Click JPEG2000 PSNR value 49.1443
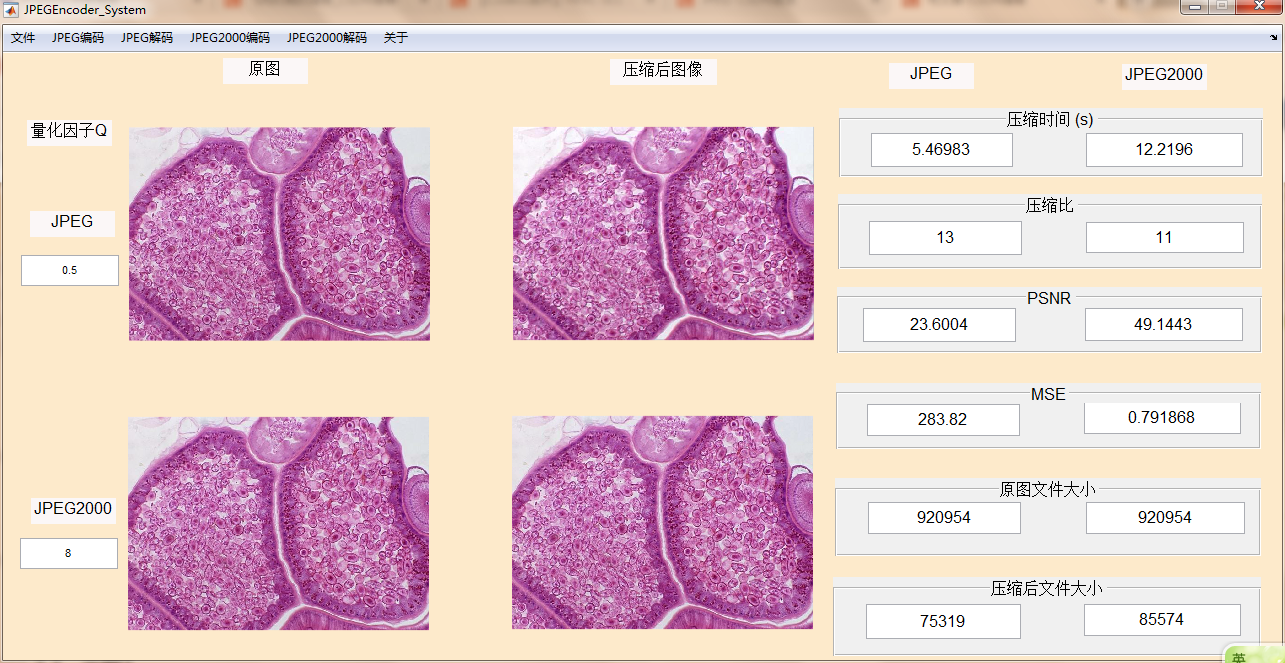Image resolution: width=1285 pixels, height=663 pixels. tap(1164, 324)
